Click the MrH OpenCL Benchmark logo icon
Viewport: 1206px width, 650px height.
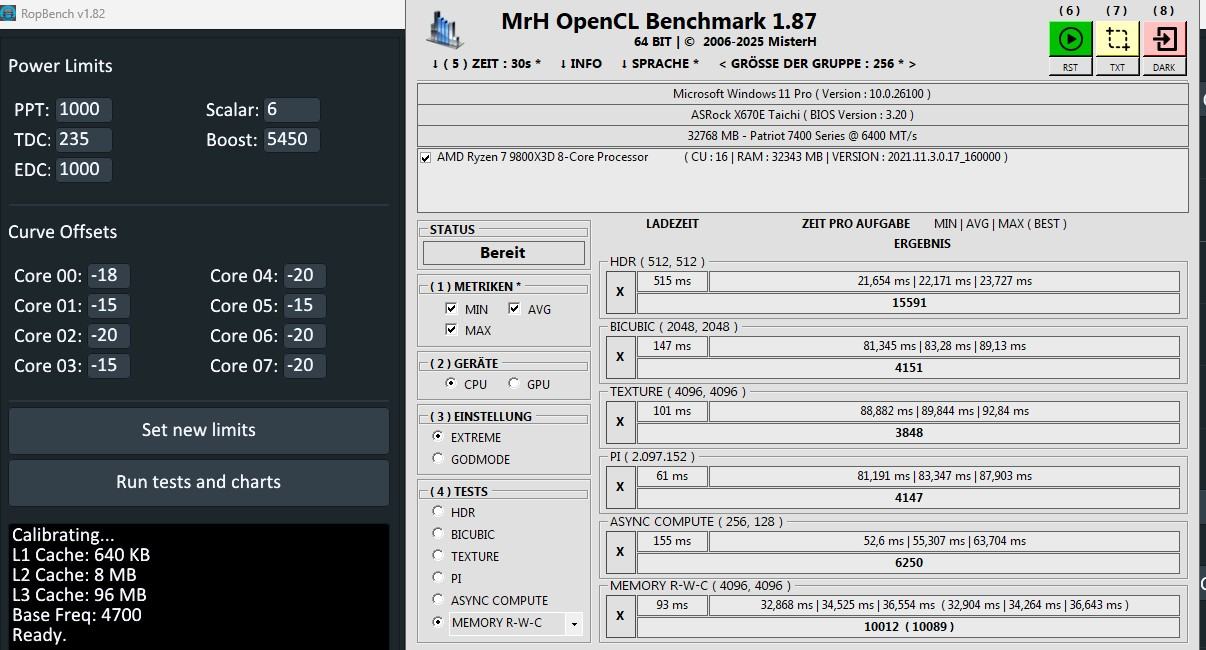pyautogui.click(x=445, y=29)
